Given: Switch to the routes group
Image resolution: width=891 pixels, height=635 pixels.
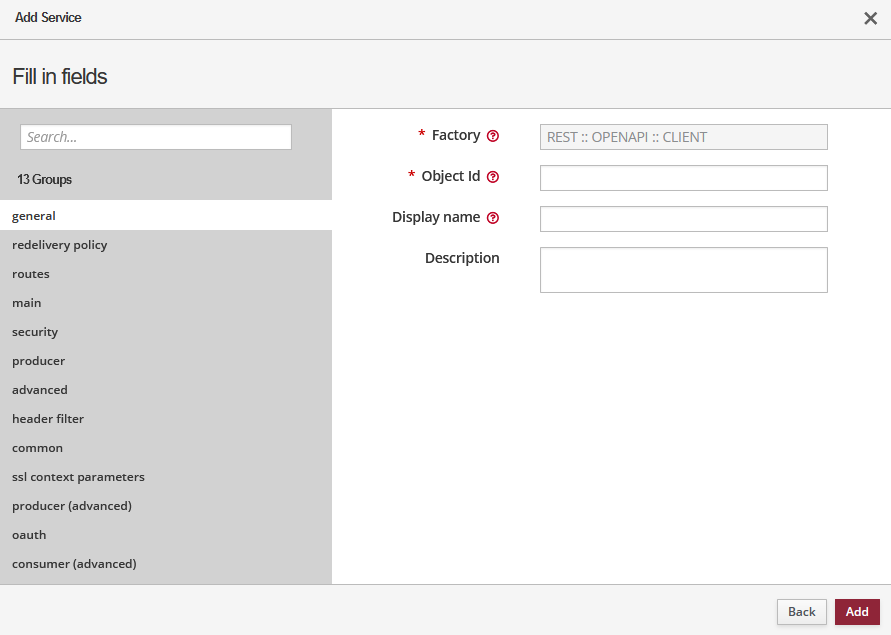Looking at the screenshot, I should pyautogui.click(x=31, y=274).
